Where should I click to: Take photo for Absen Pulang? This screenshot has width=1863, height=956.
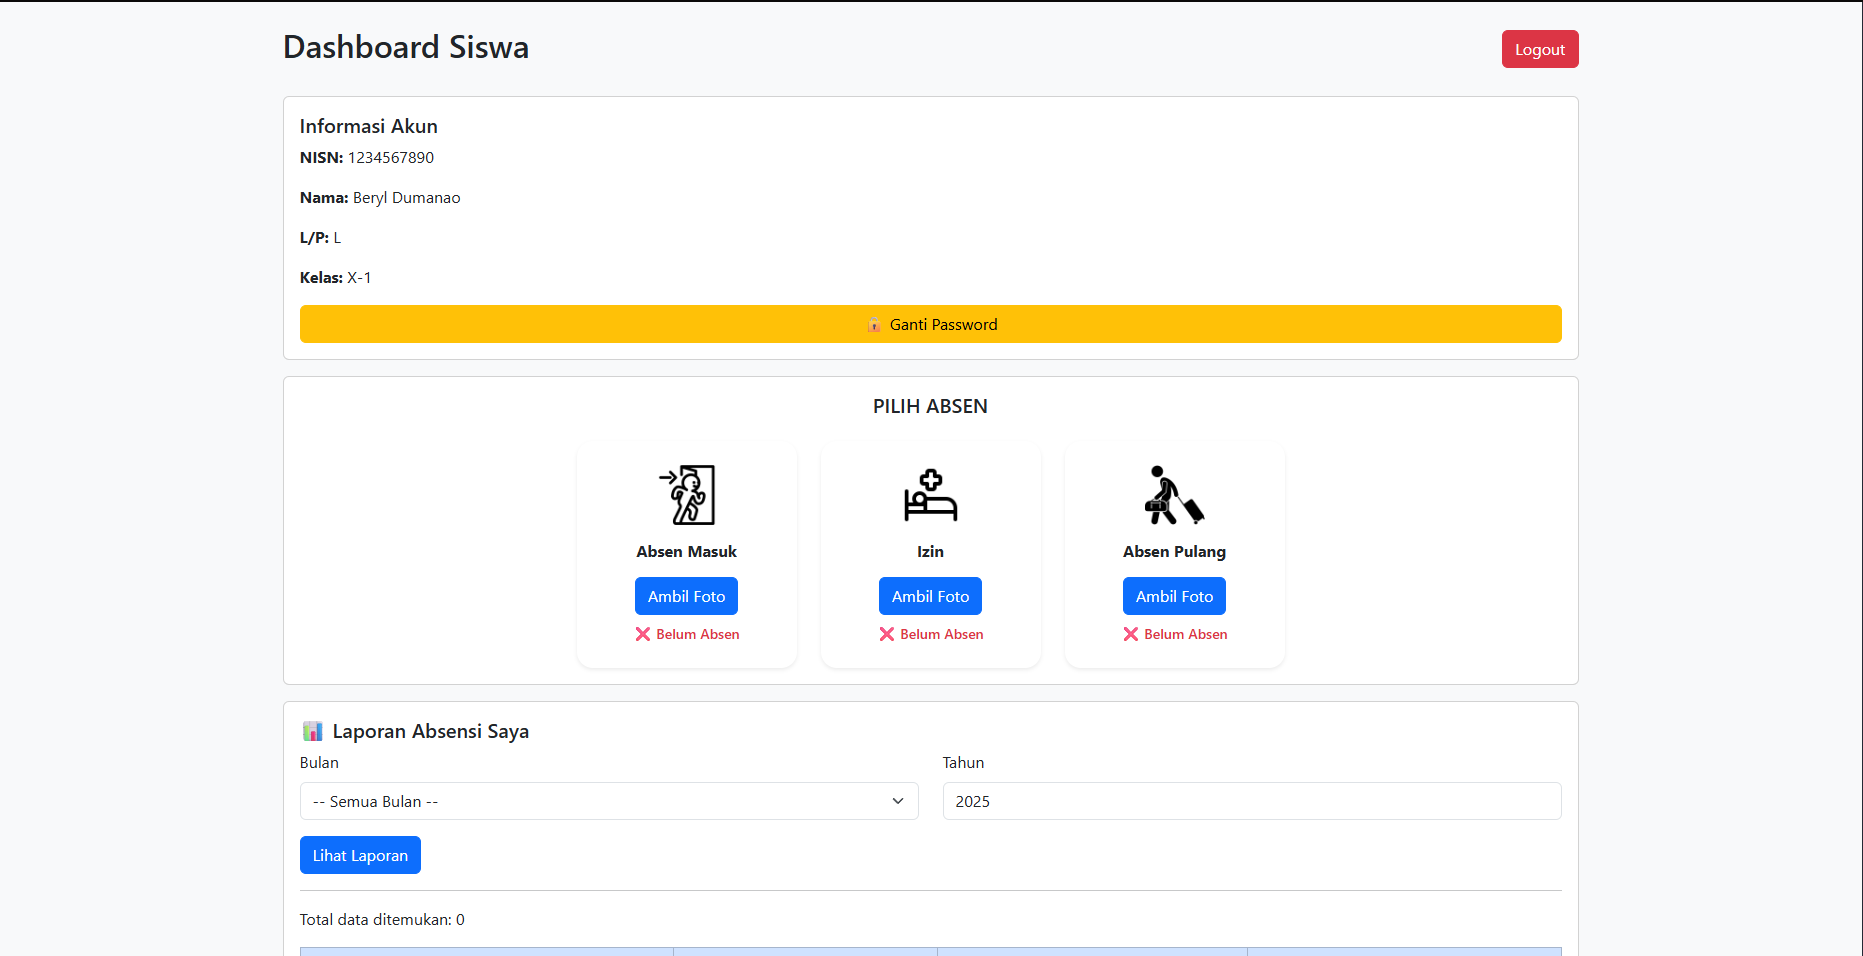1174,596
